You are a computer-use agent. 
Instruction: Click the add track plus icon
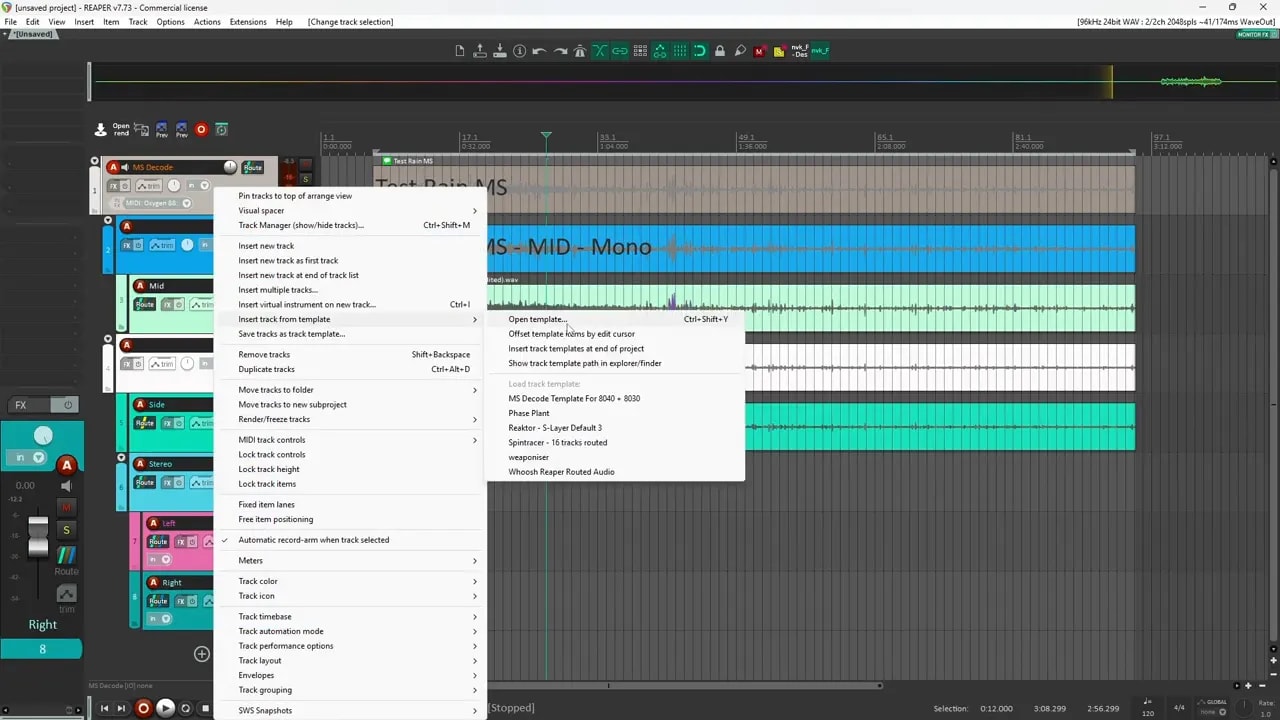pos(202,654)
